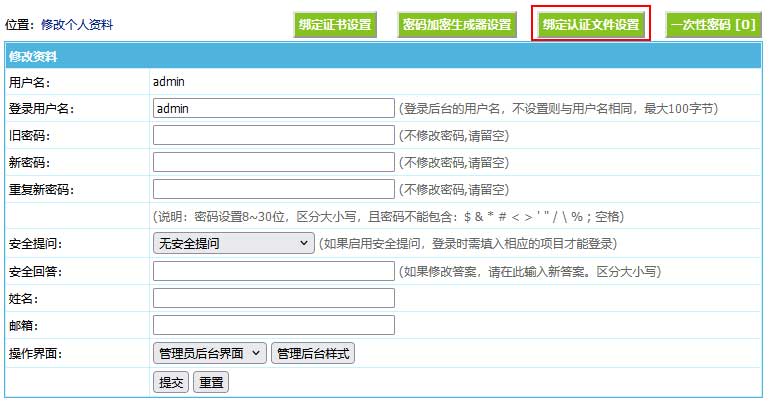Click the 姓名 input field
Screen dimensions: 770x412
click(x=273, y=298)
